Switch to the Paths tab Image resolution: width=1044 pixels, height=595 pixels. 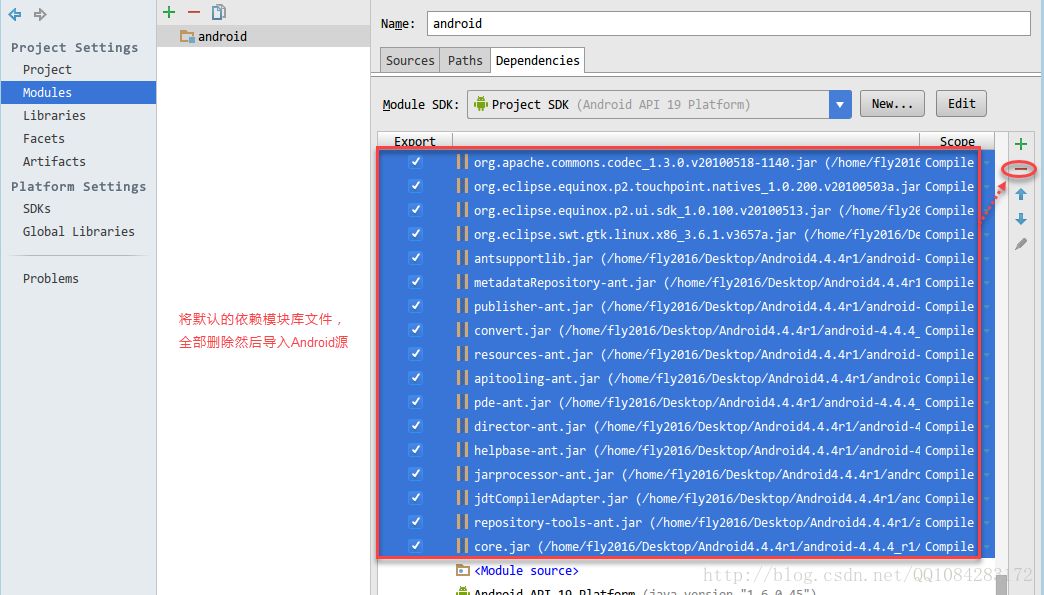465,60
